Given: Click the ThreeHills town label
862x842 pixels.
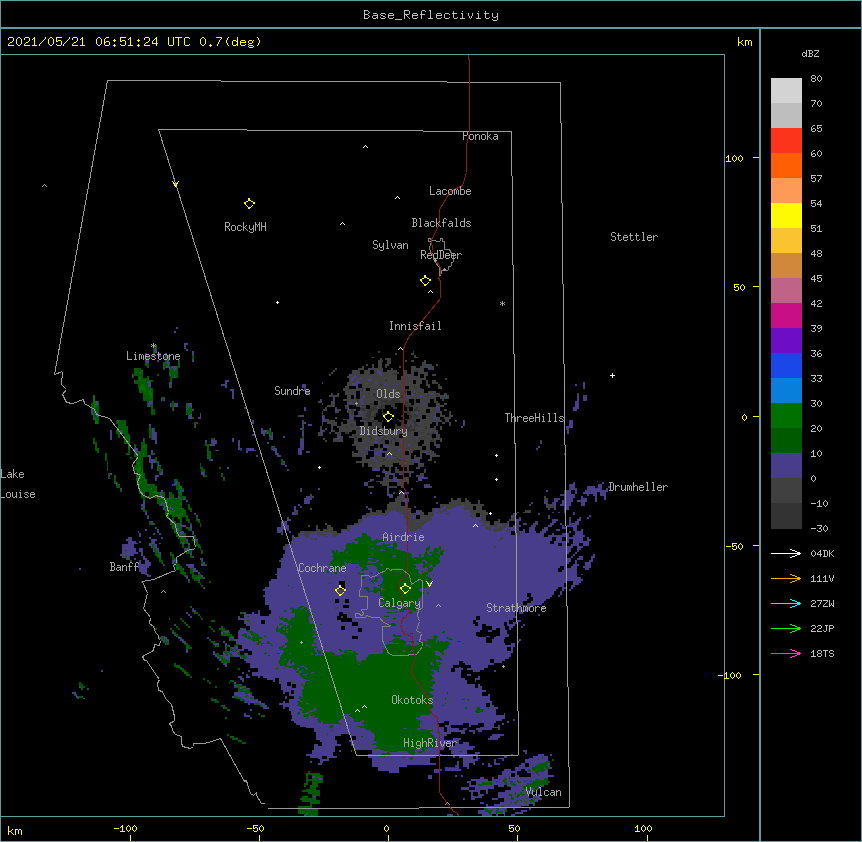Looking at the screenshot, I should point(534,418).
